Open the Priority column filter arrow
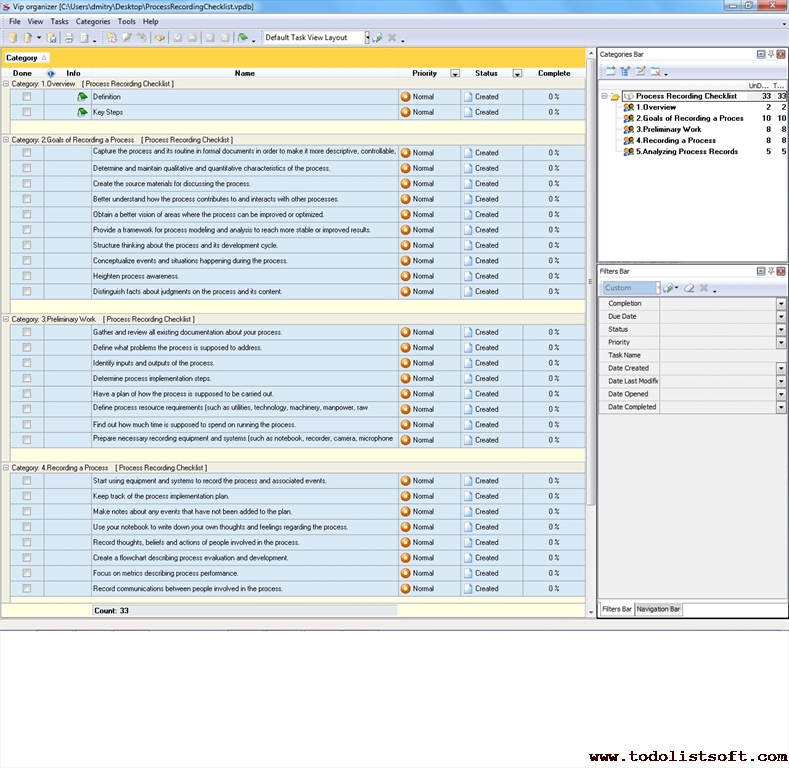Screen dimensions: 789x768 click(455, 73)
